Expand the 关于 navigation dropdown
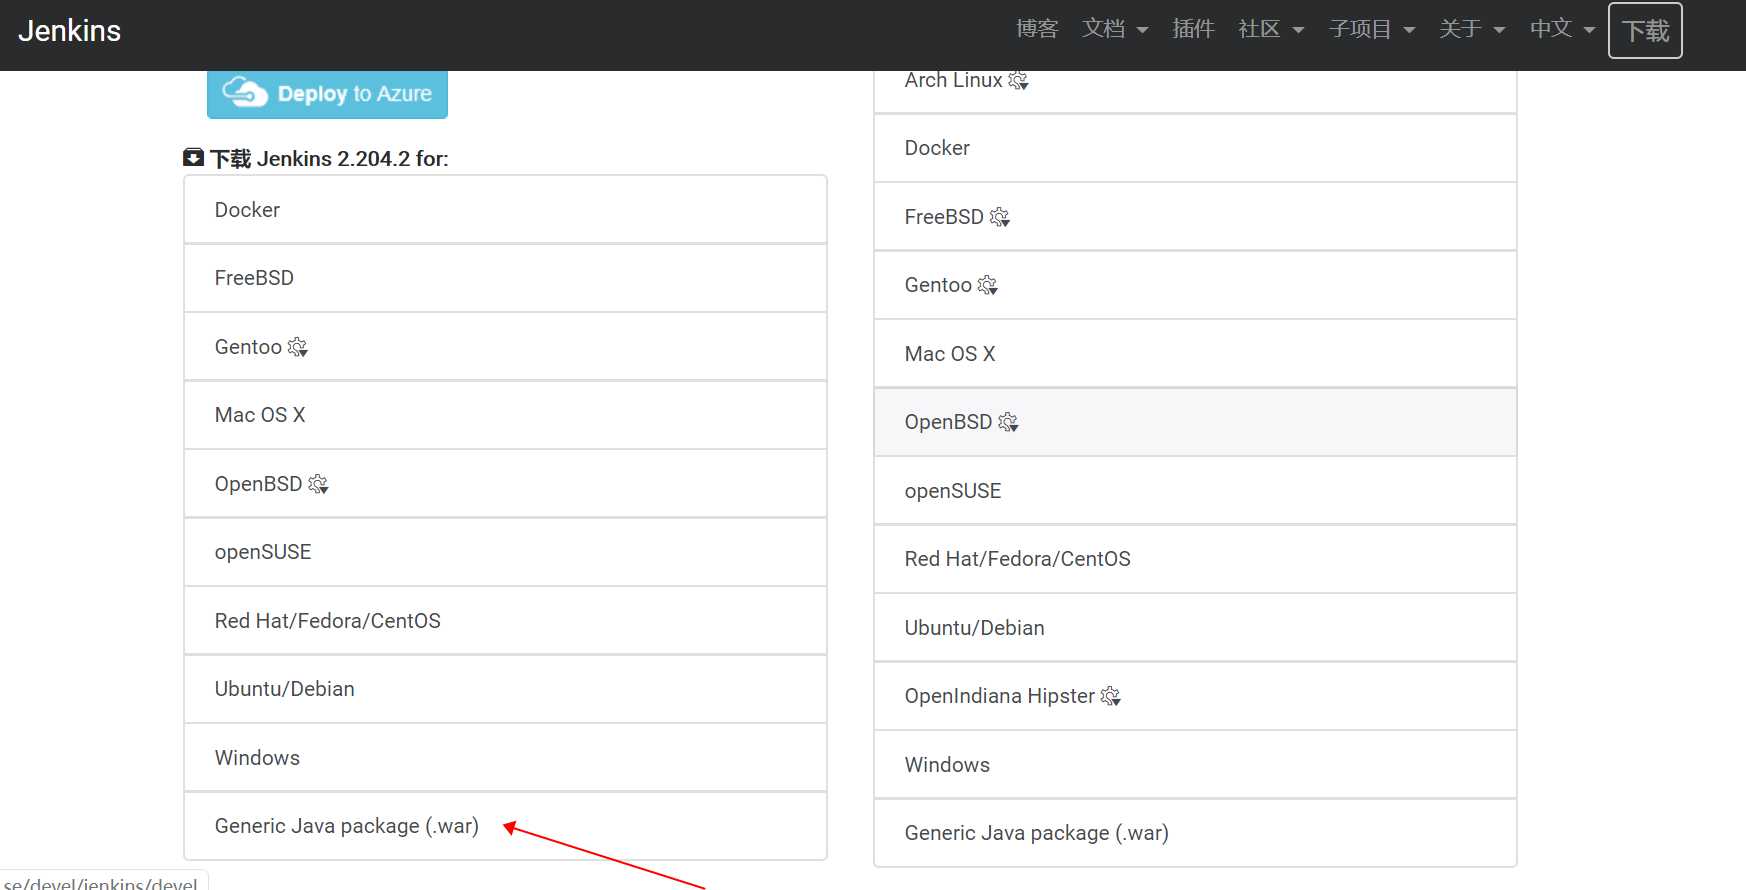 point(1472,30)
